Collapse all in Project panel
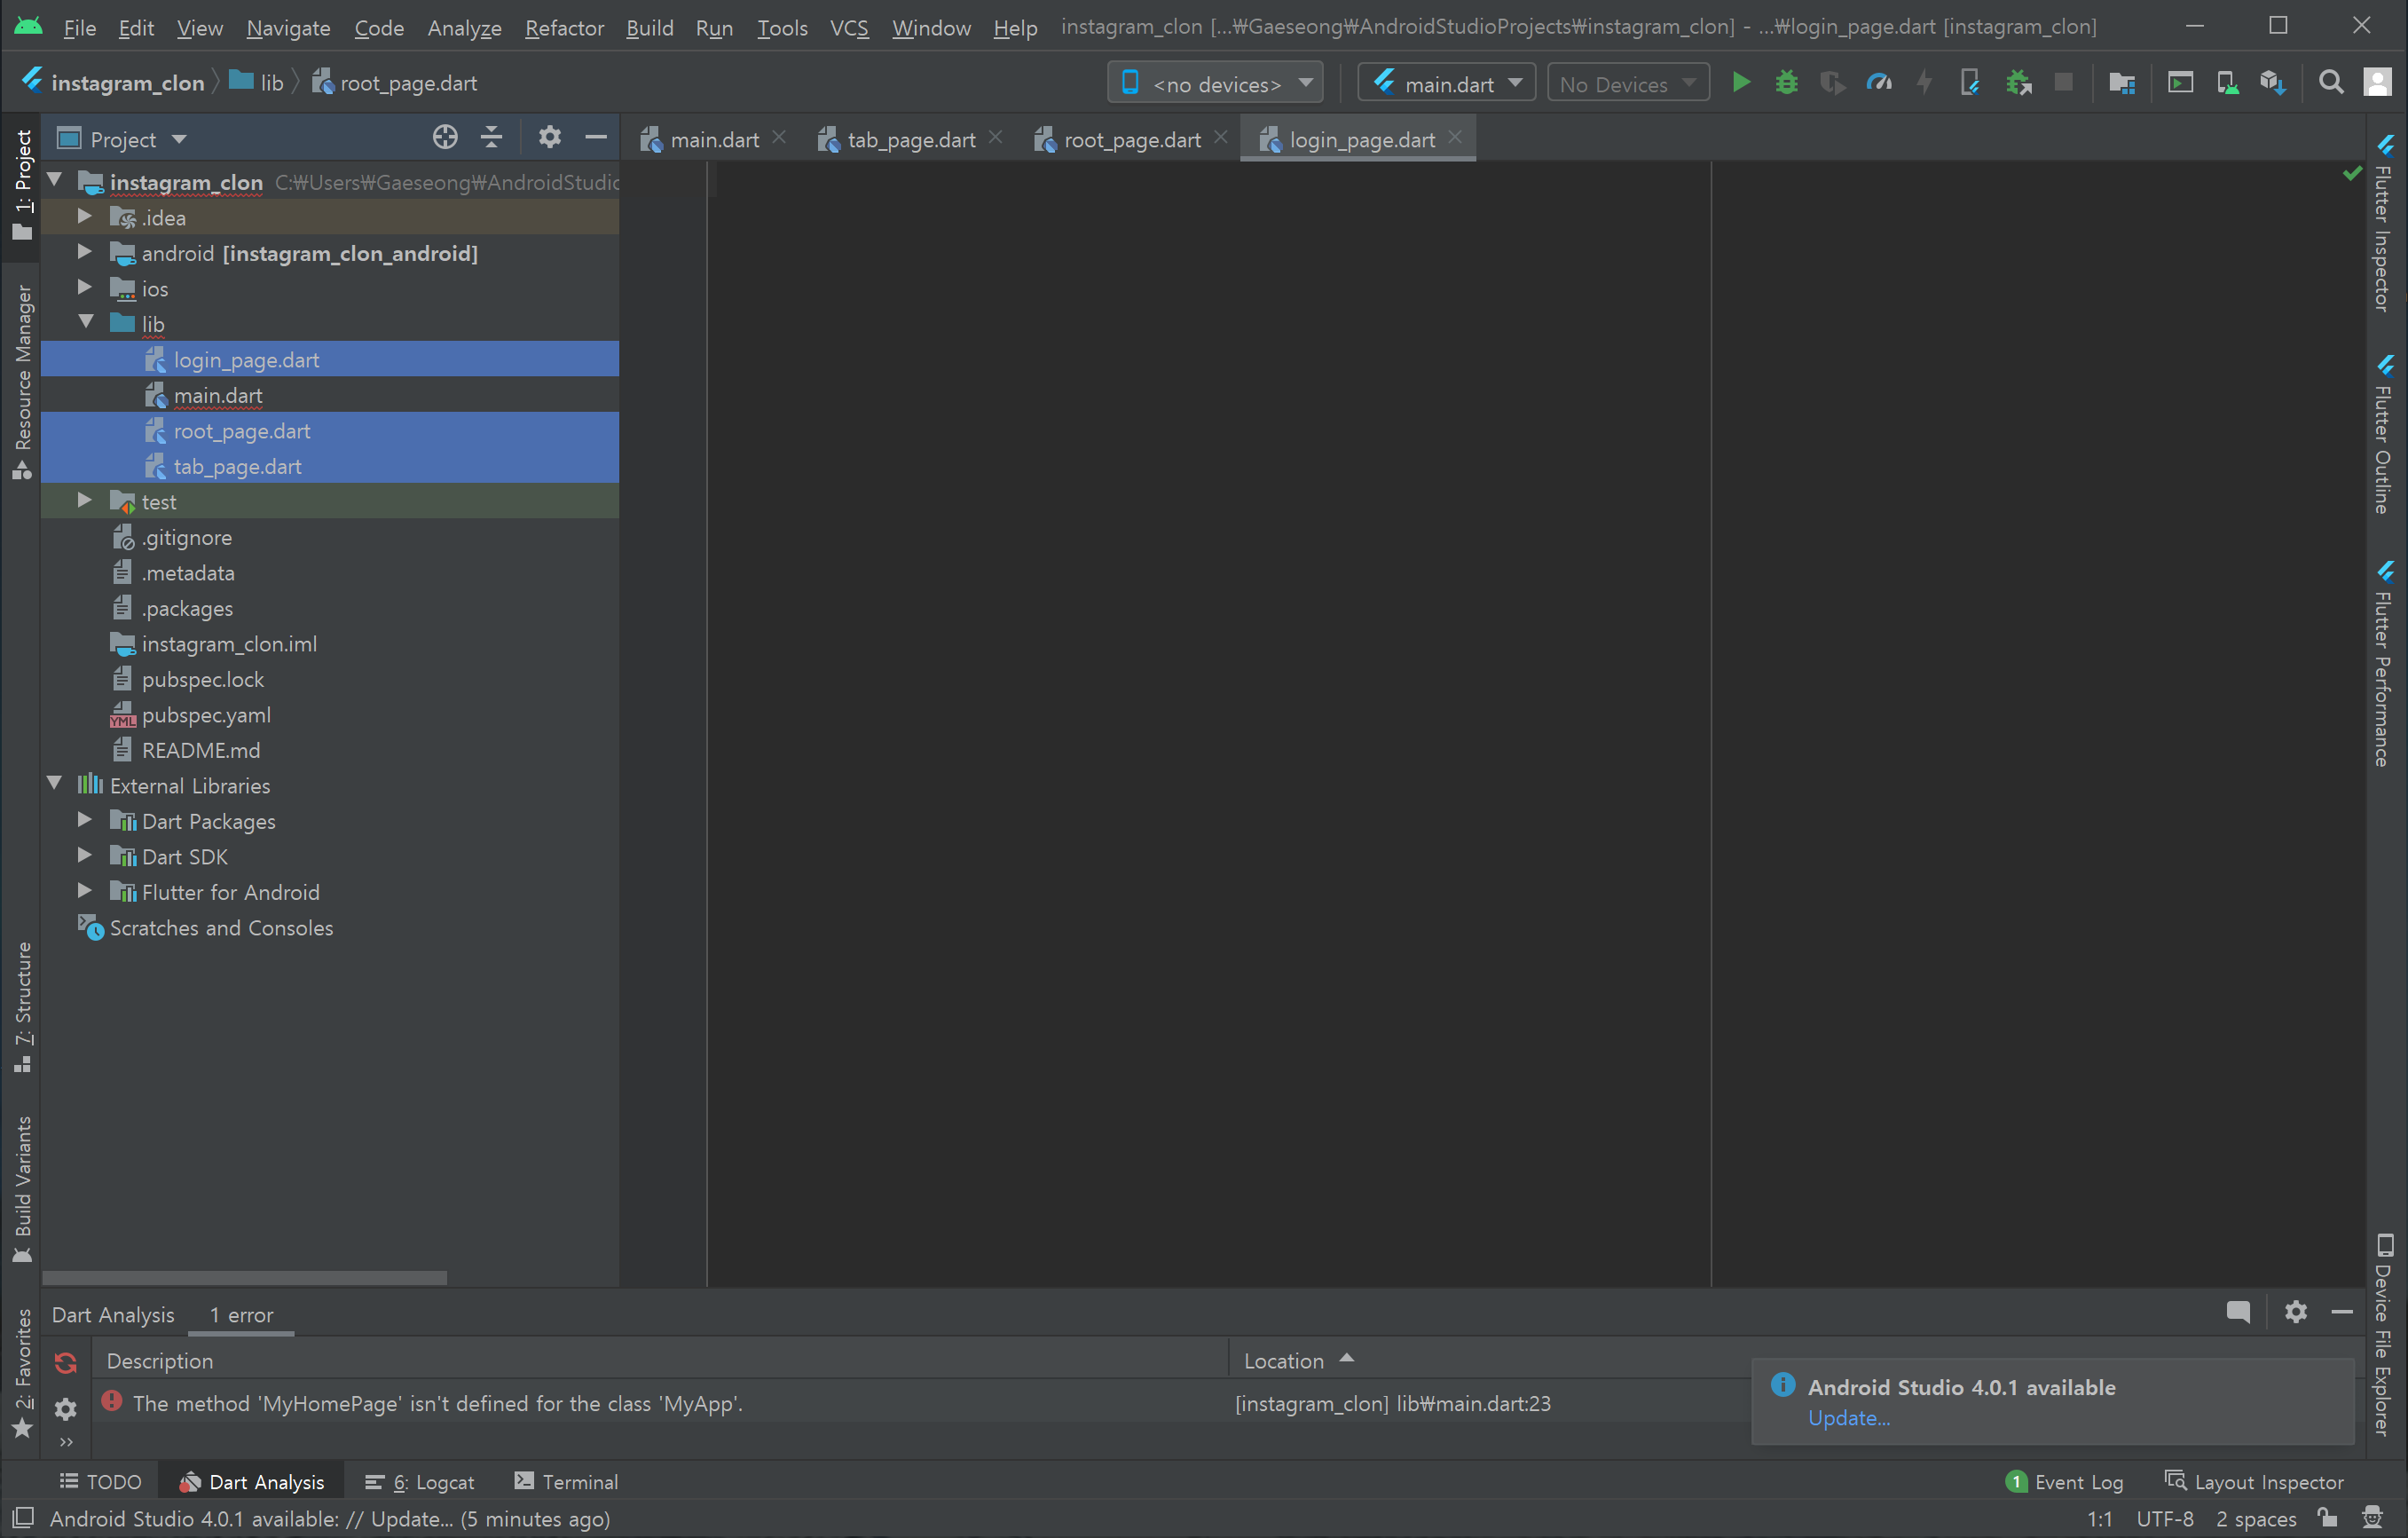 pyautogui.click(x=491, y=138)
